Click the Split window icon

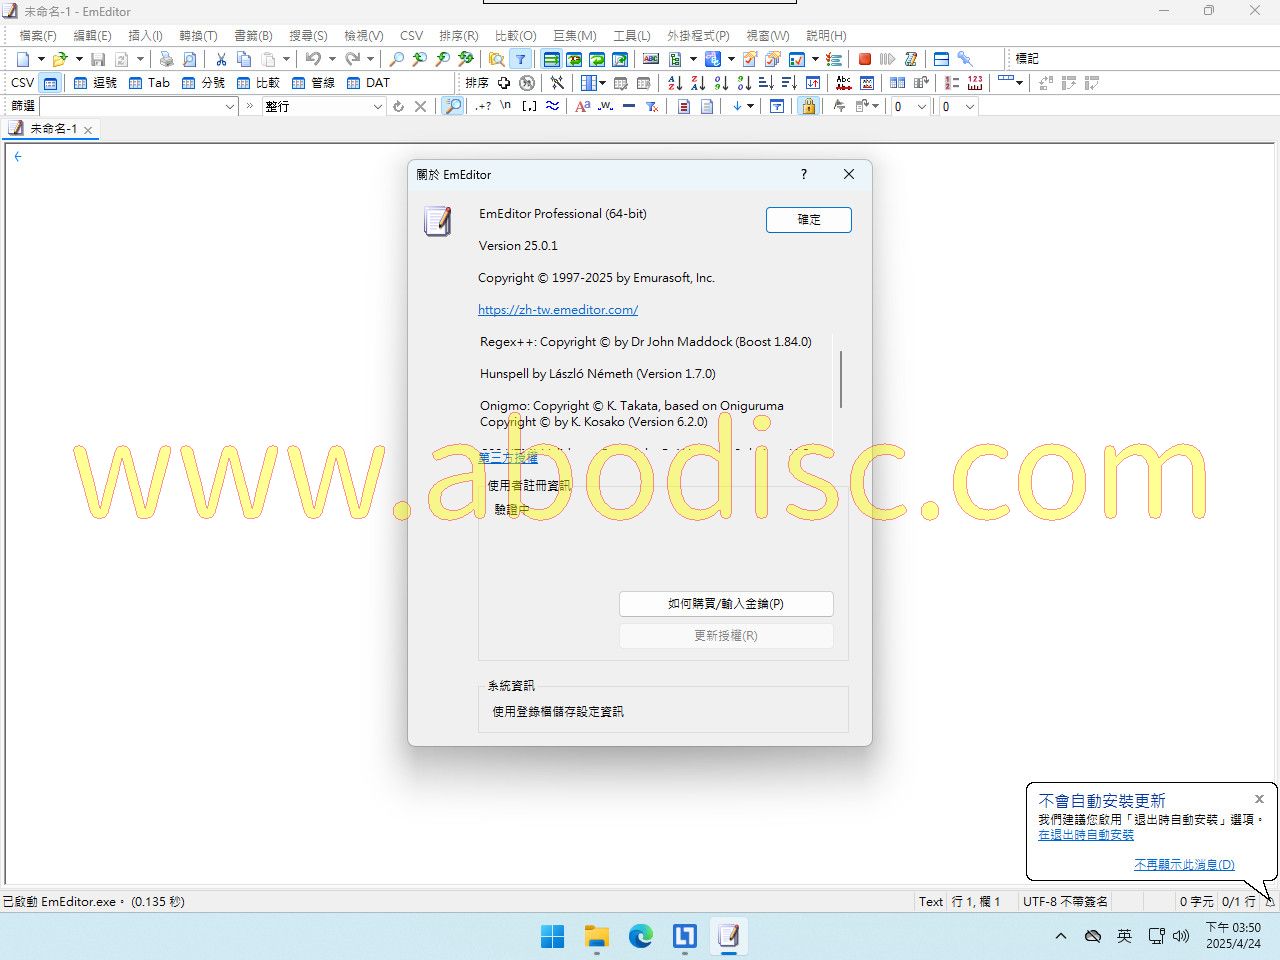point(941,59)
